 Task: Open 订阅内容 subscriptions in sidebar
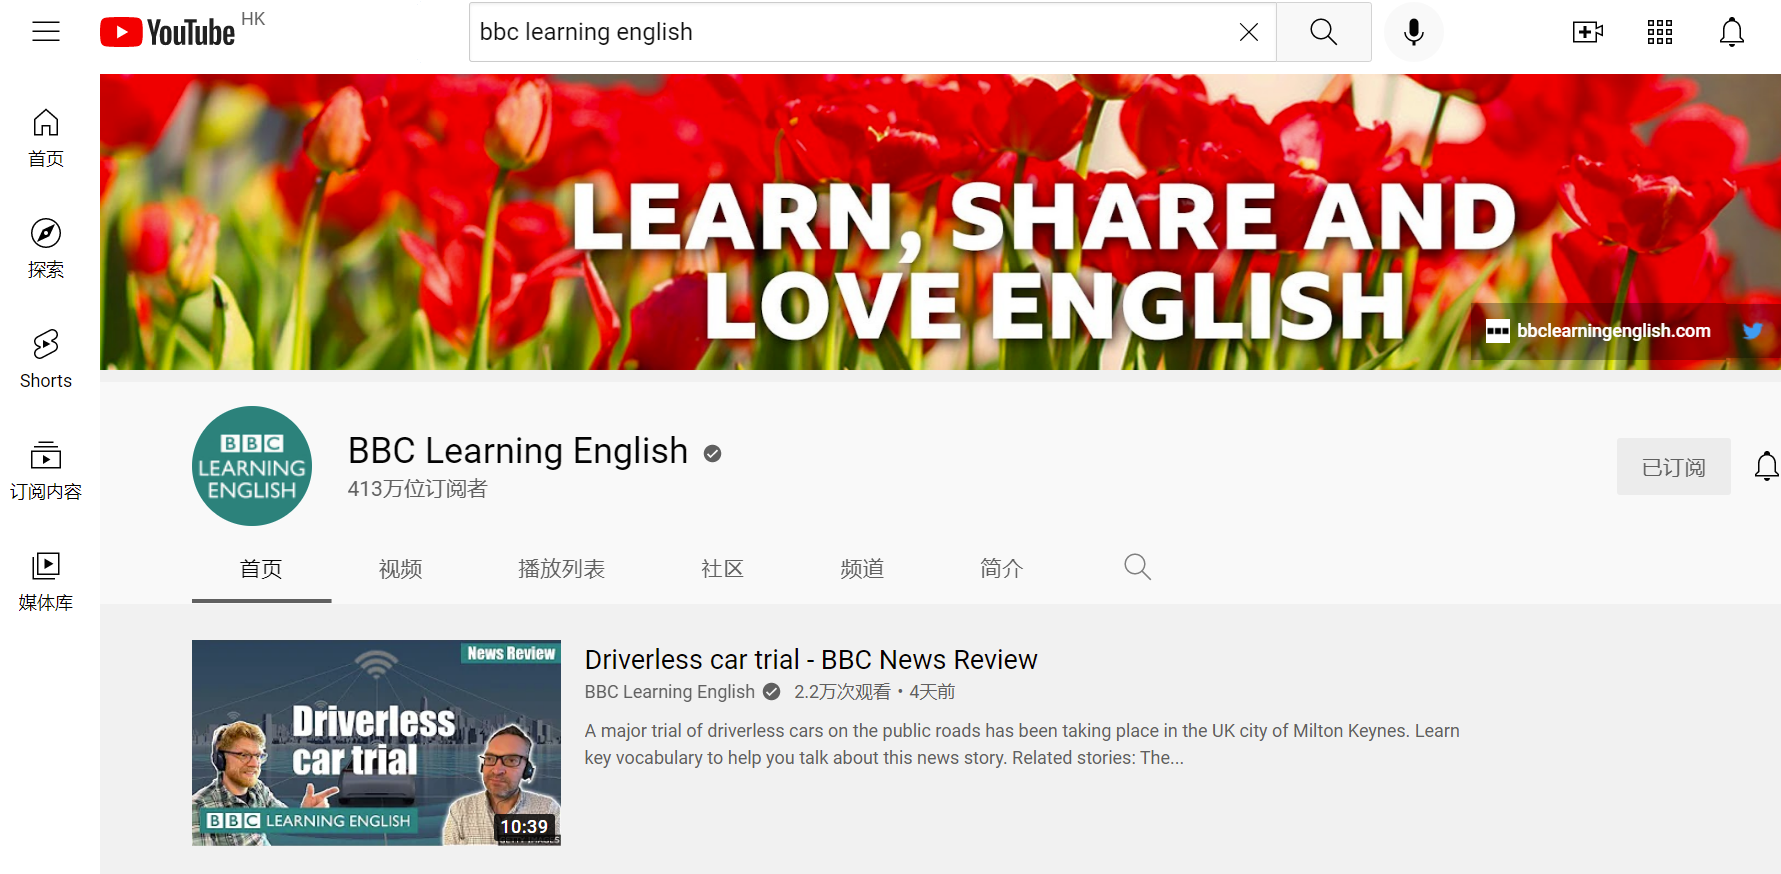46,471
